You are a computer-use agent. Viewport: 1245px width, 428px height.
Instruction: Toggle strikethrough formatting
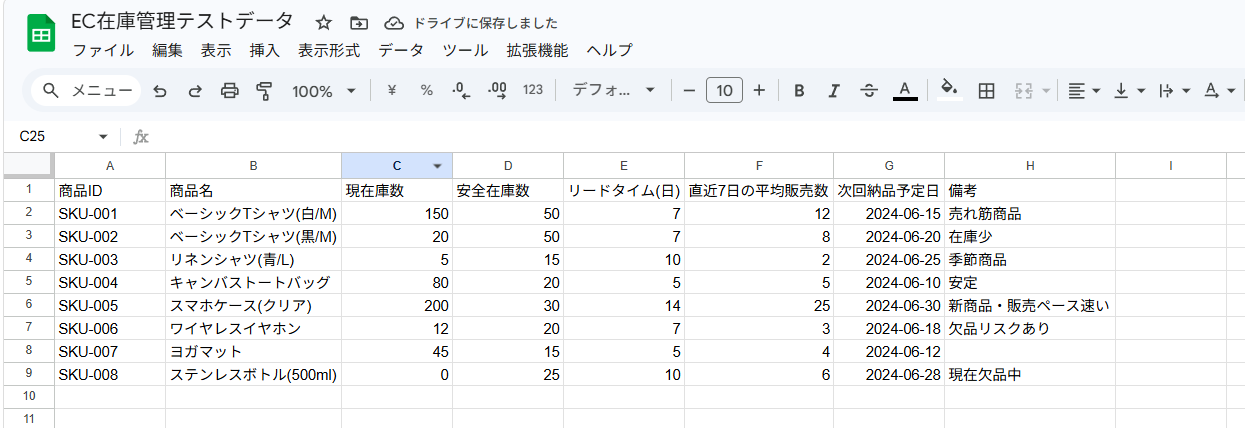point(869,91)
